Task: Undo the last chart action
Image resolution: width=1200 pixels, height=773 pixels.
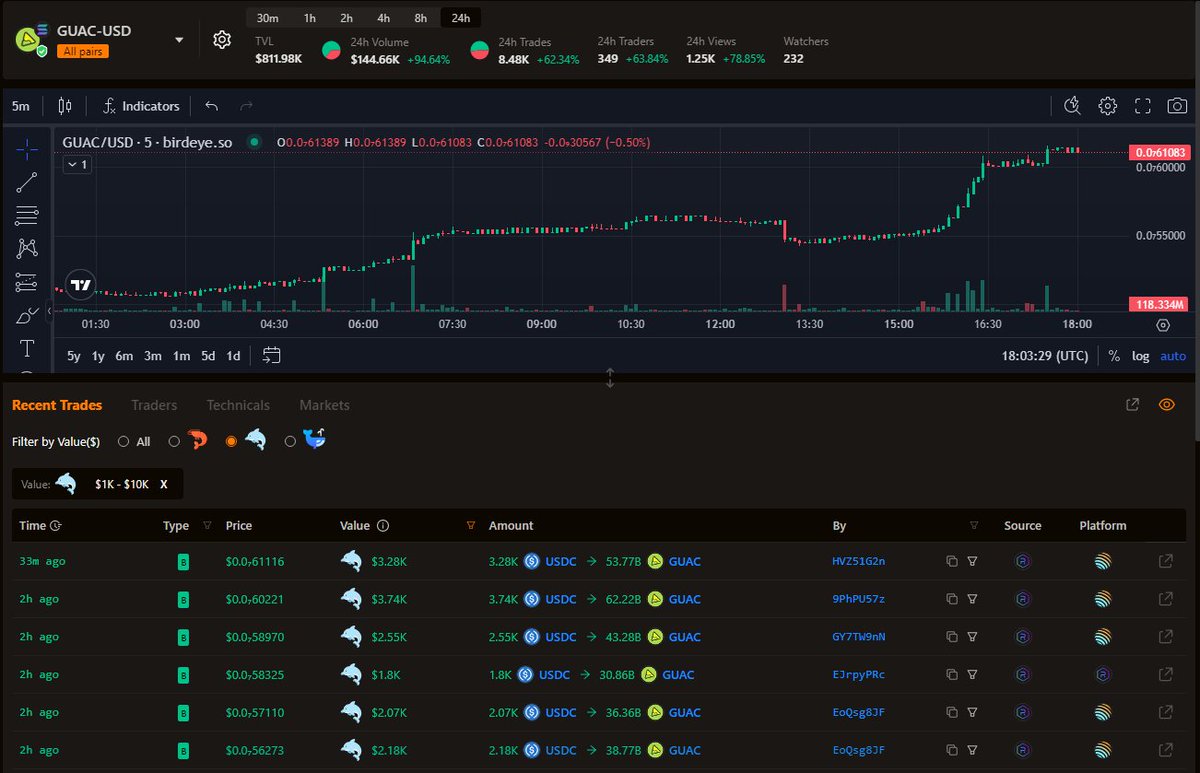Action: click(x=211, y=106)
